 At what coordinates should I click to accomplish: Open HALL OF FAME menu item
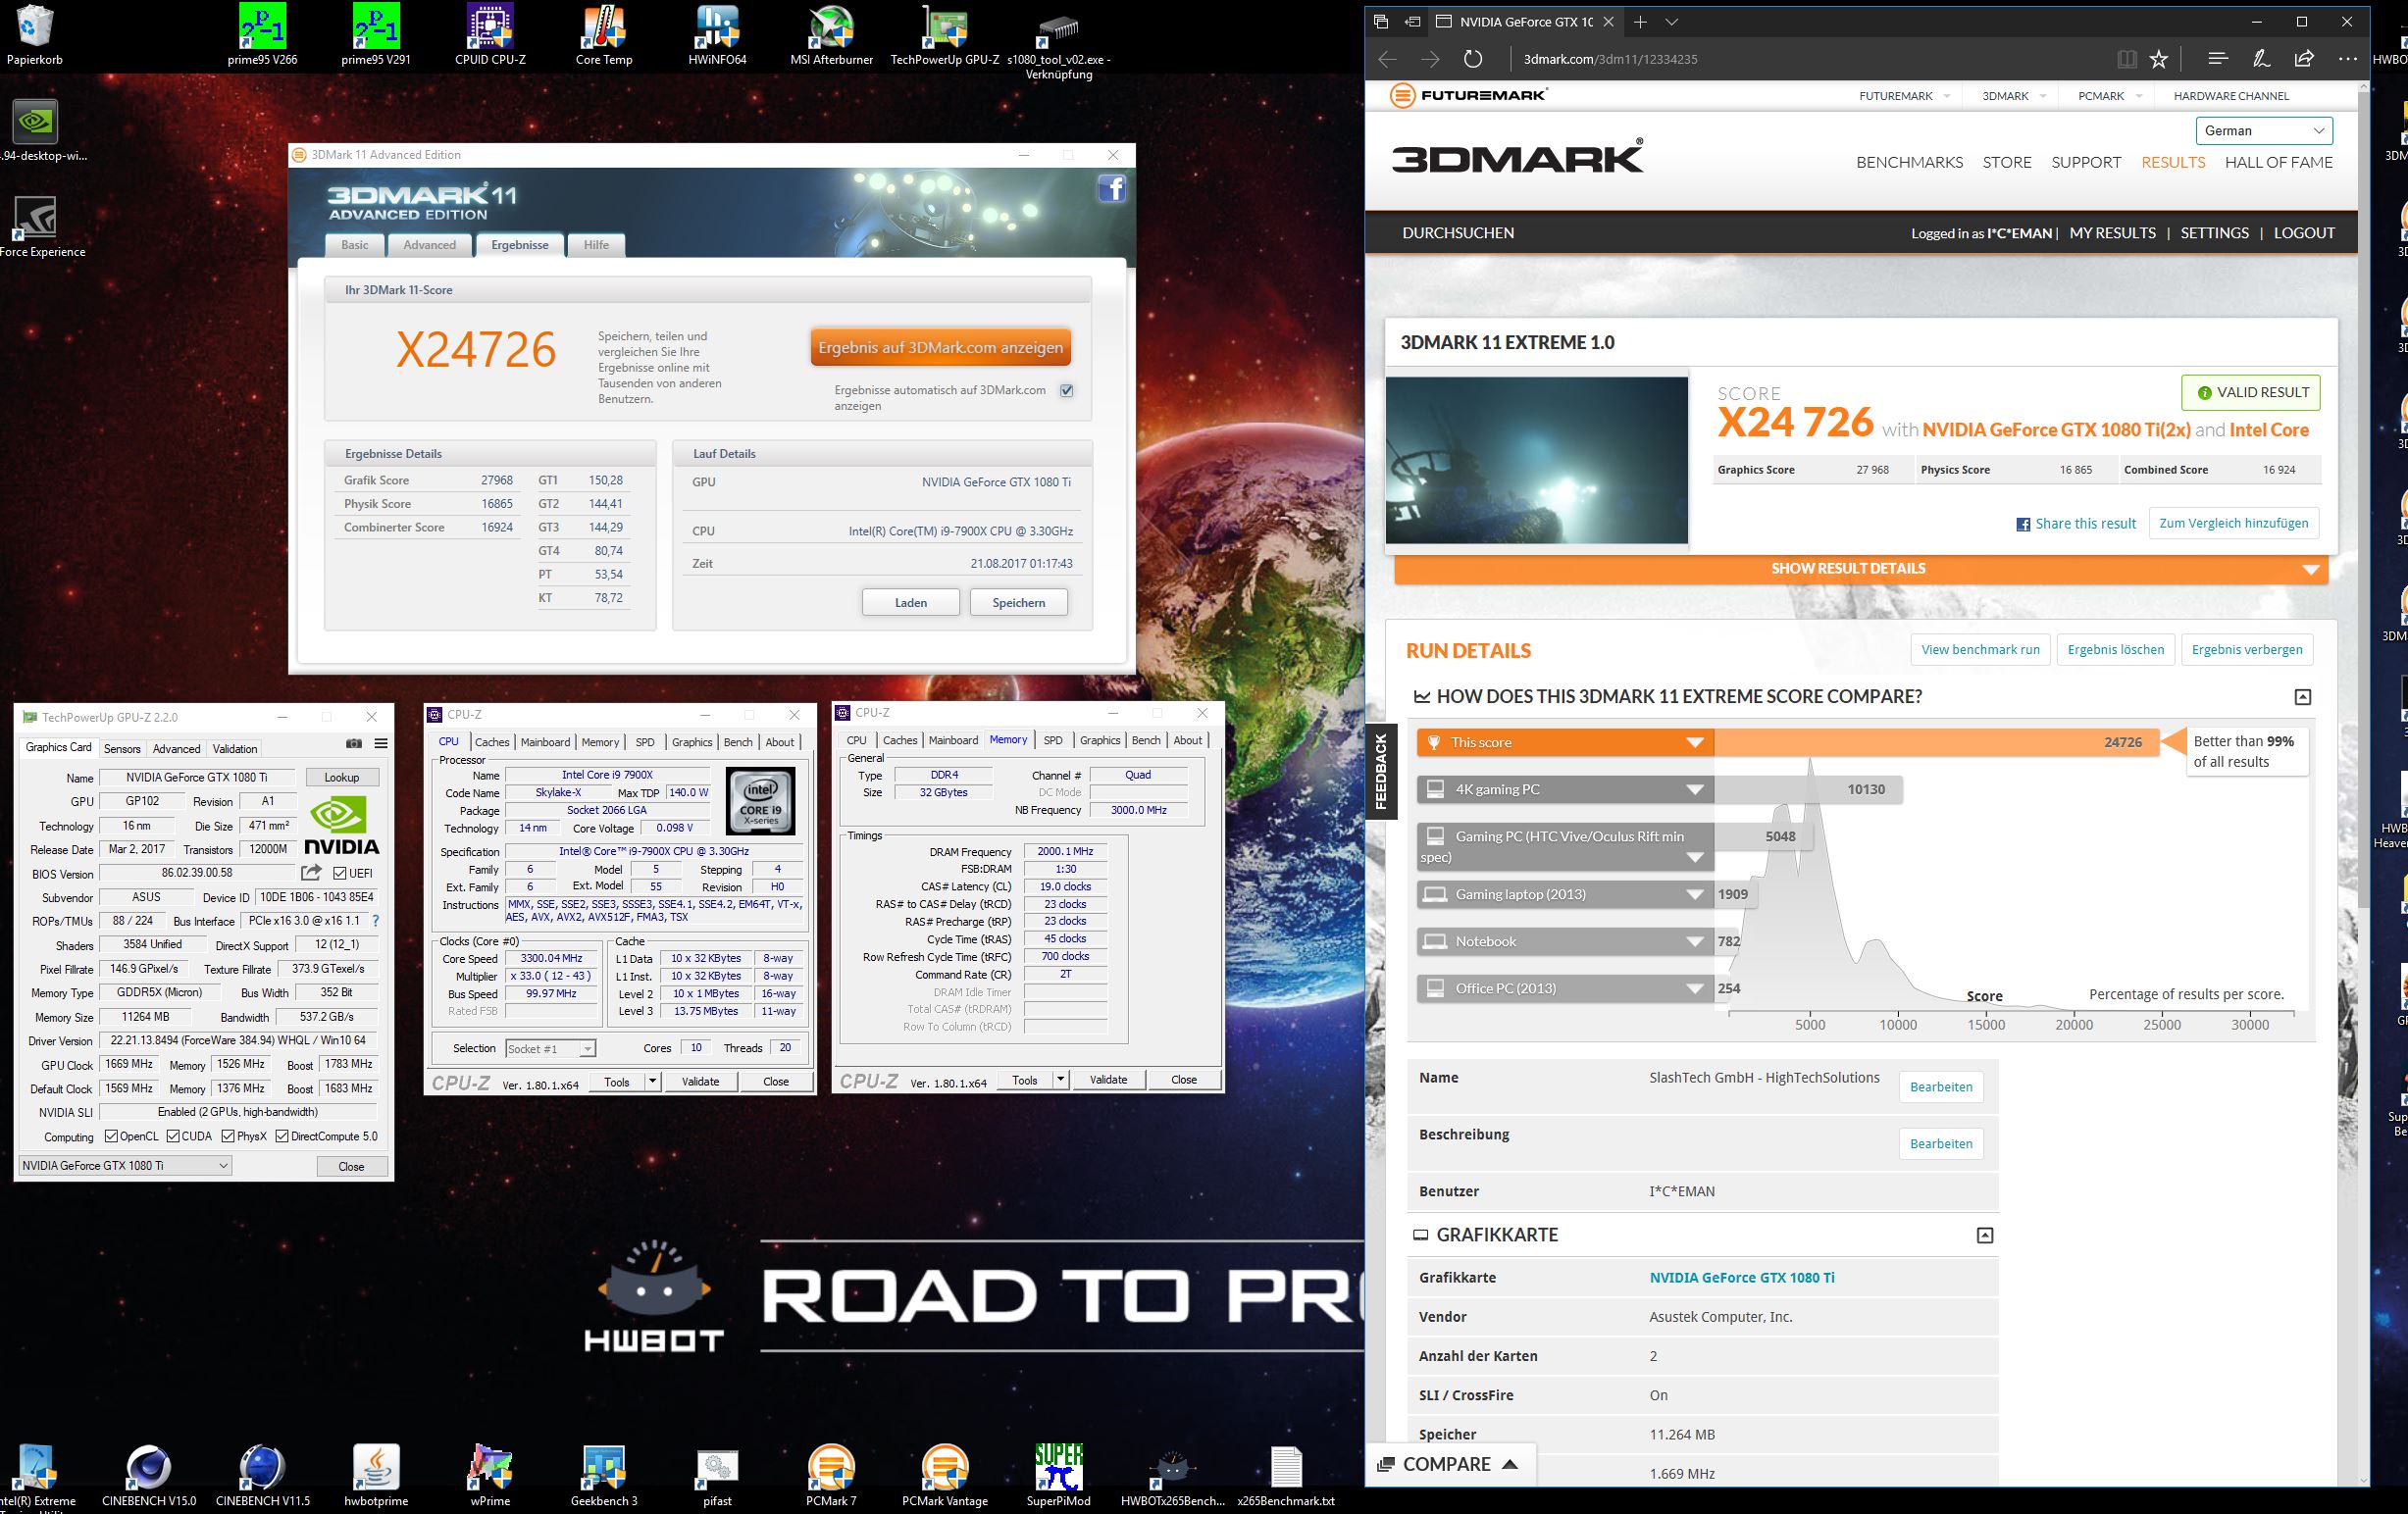tap(2279, 163)
